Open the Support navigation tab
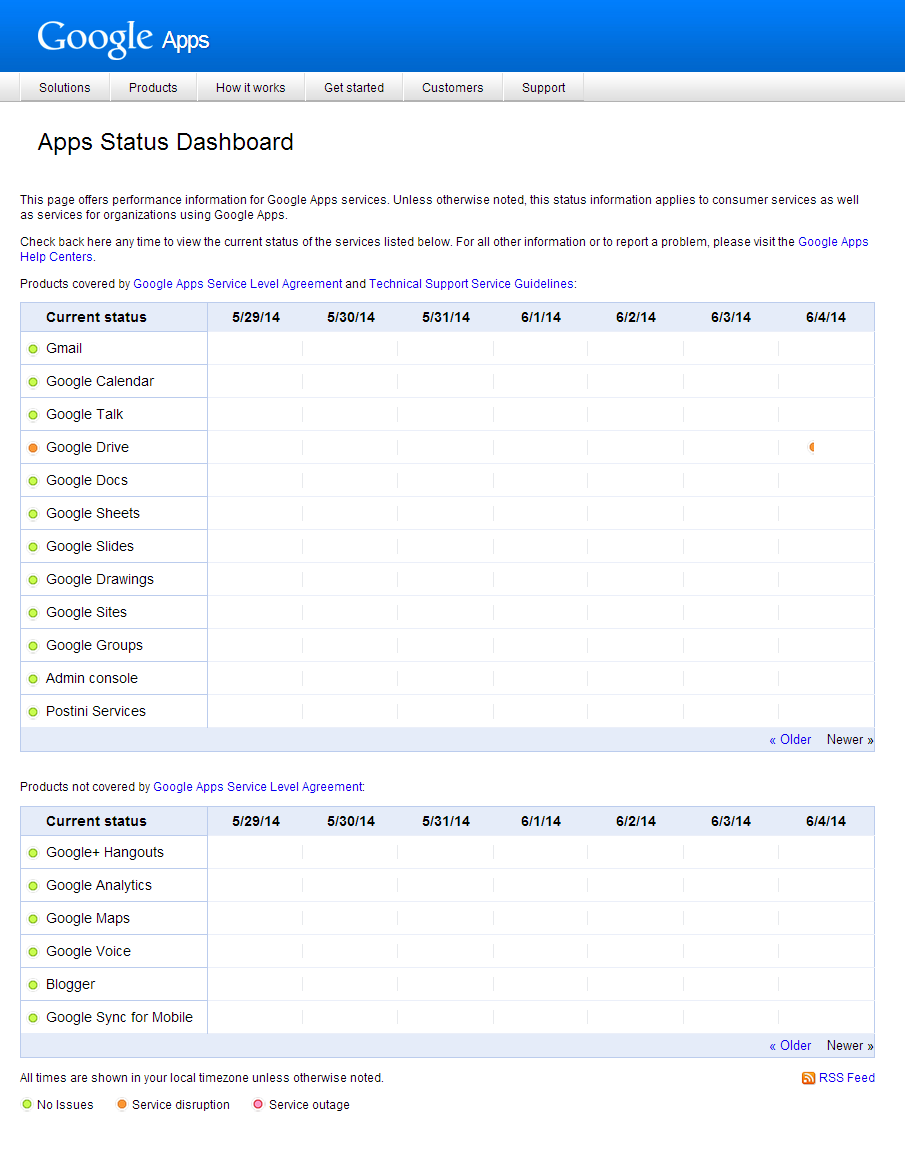Viewport: 905px width, 1163px height. click(x=543, y=88)
